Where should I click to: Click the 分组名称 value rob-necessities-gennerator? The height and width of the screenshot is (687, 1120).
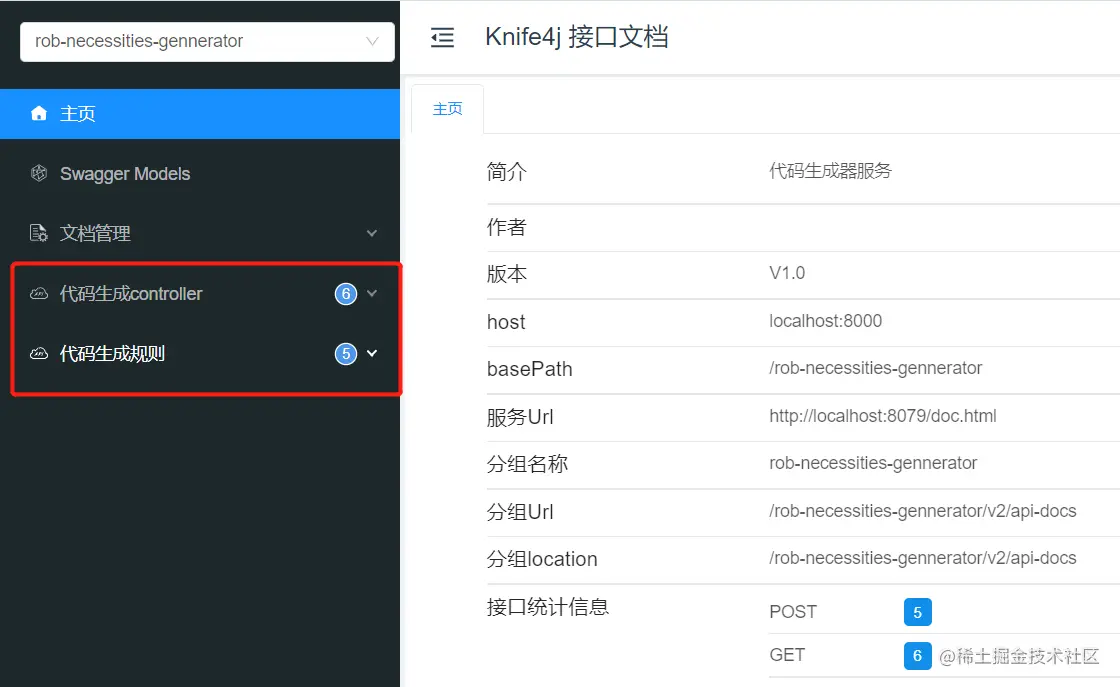tap(873, 463)
